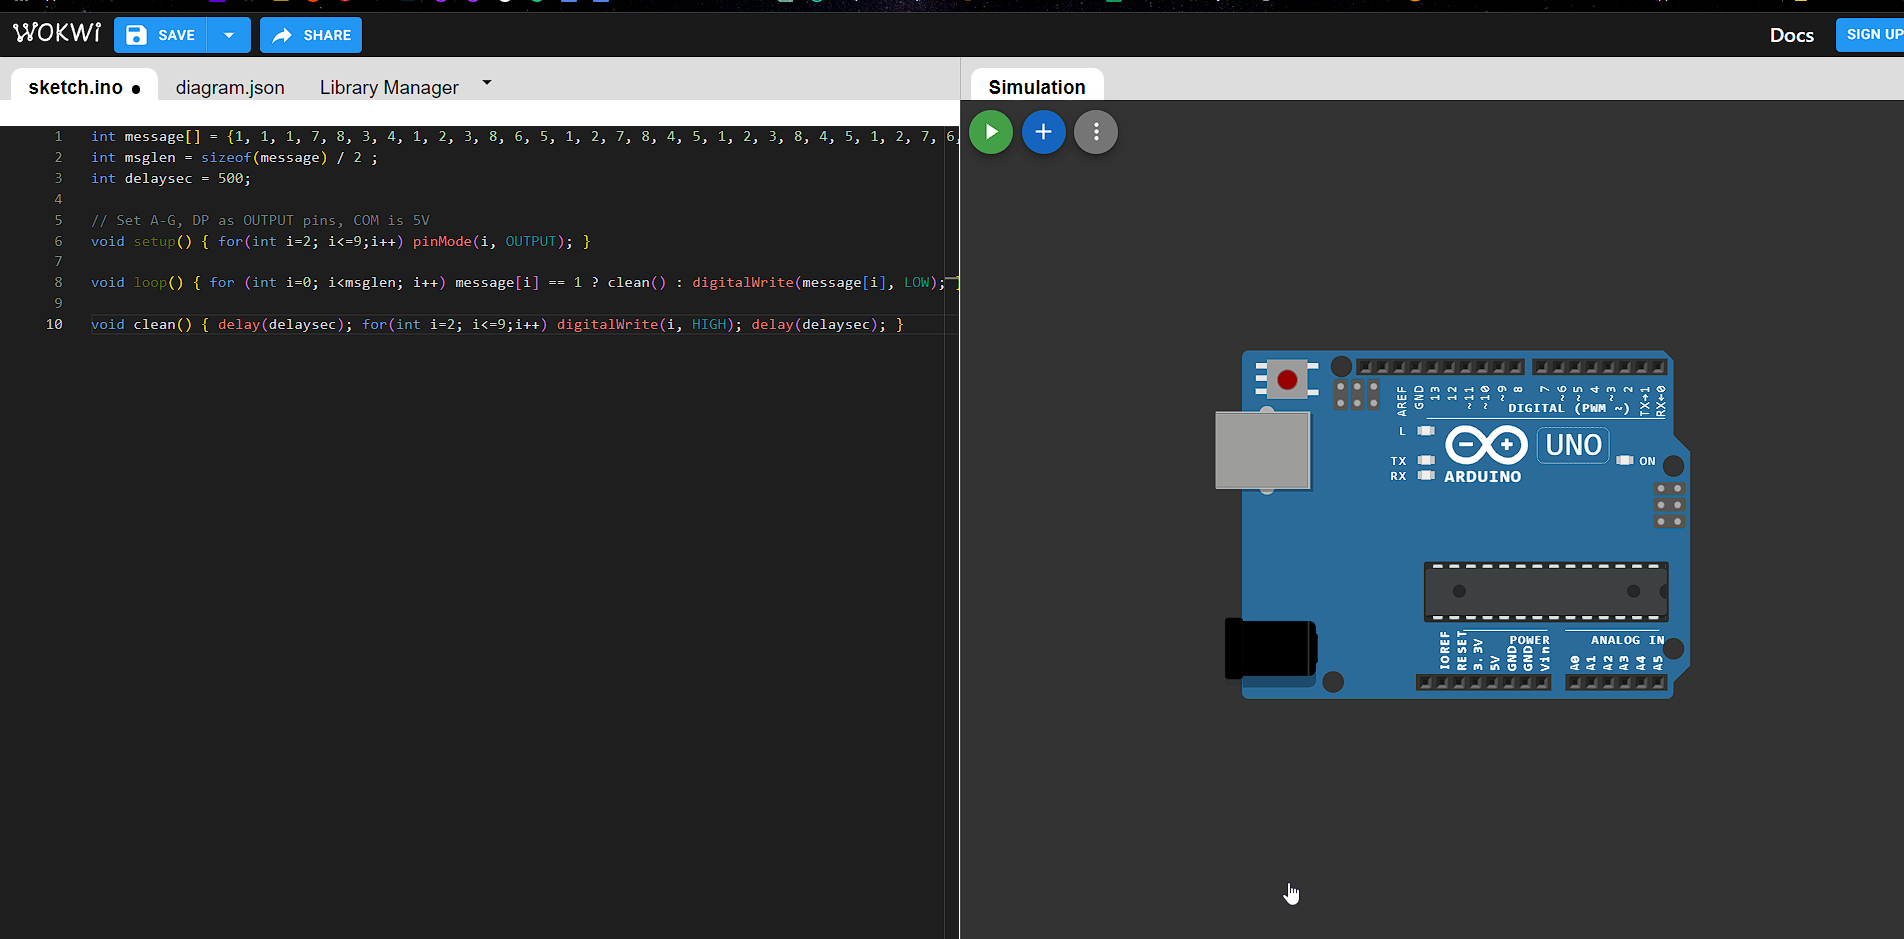Click the black power jack on Arduino

pos(1270,648)
